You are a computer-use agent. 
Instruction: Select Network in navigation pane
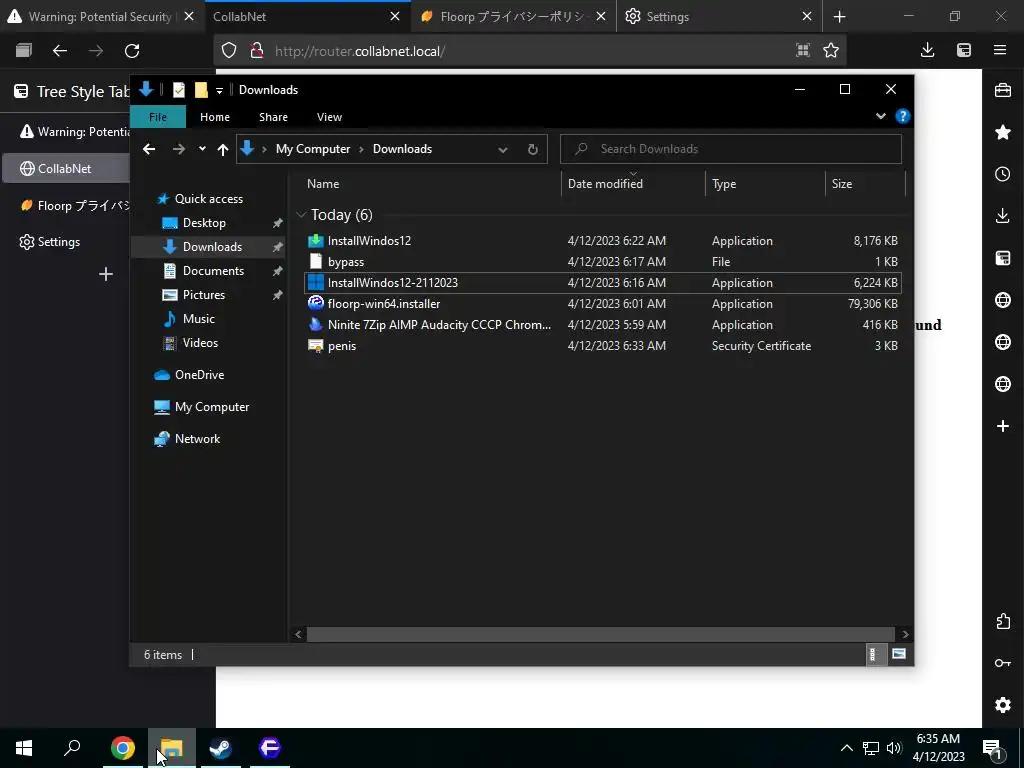click(x=197, y=438)
